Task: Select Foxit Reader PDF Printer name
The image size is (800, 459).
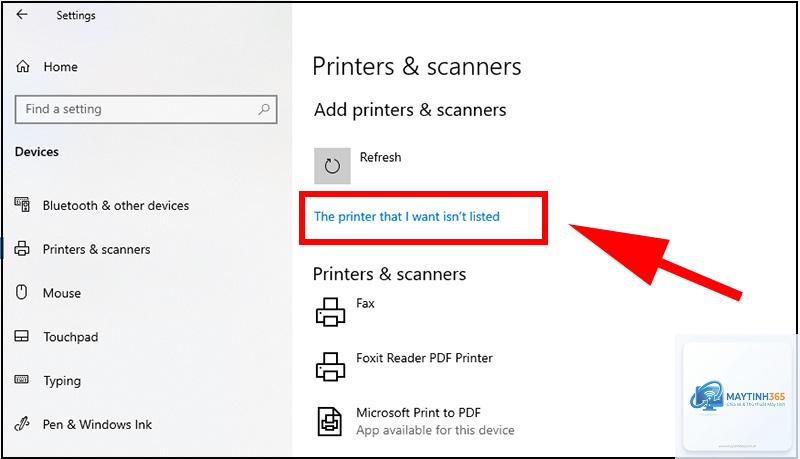Action: [424, 358]
